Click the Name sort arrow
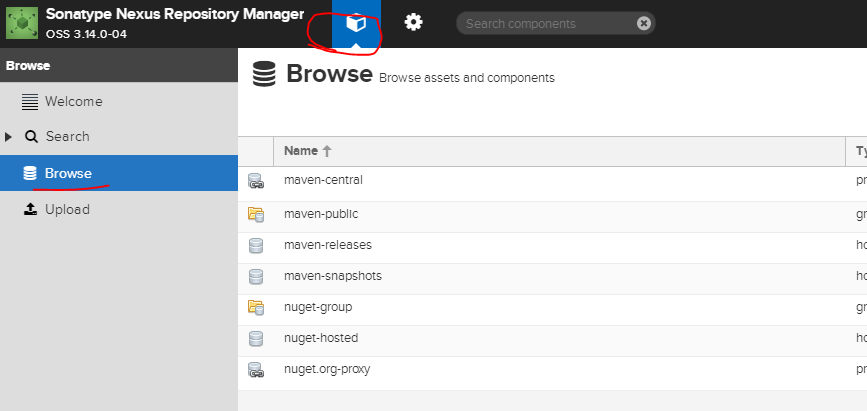Screen dimensions: 867x411 tap(327, 151)
